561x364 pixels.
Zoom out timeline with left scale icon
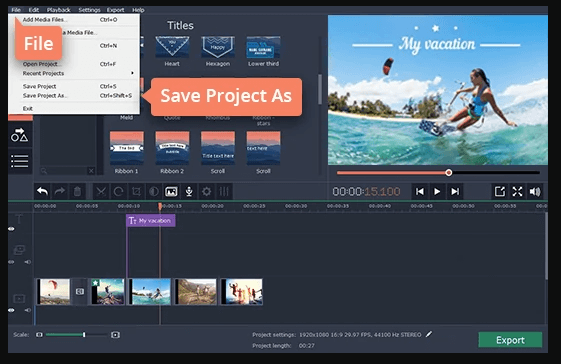[39, 335]
